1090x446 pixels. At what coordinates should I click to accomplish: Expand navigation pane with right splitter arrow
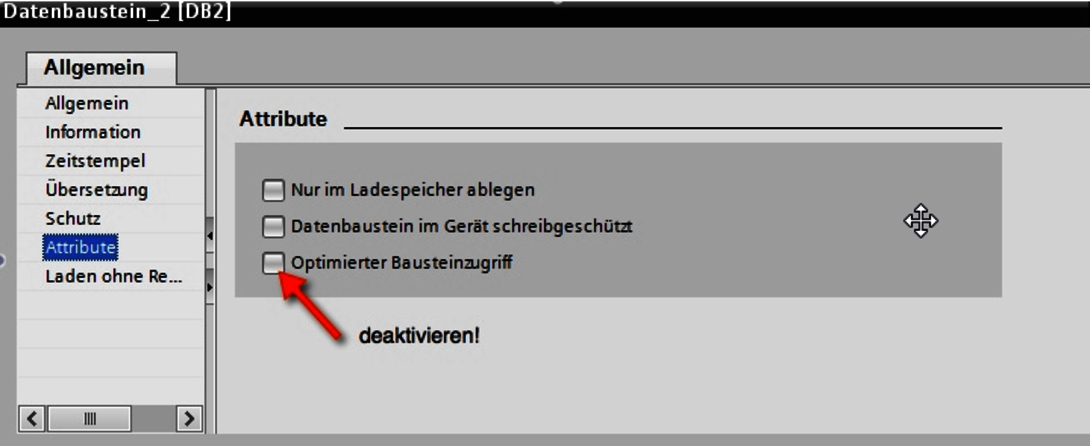209,287
